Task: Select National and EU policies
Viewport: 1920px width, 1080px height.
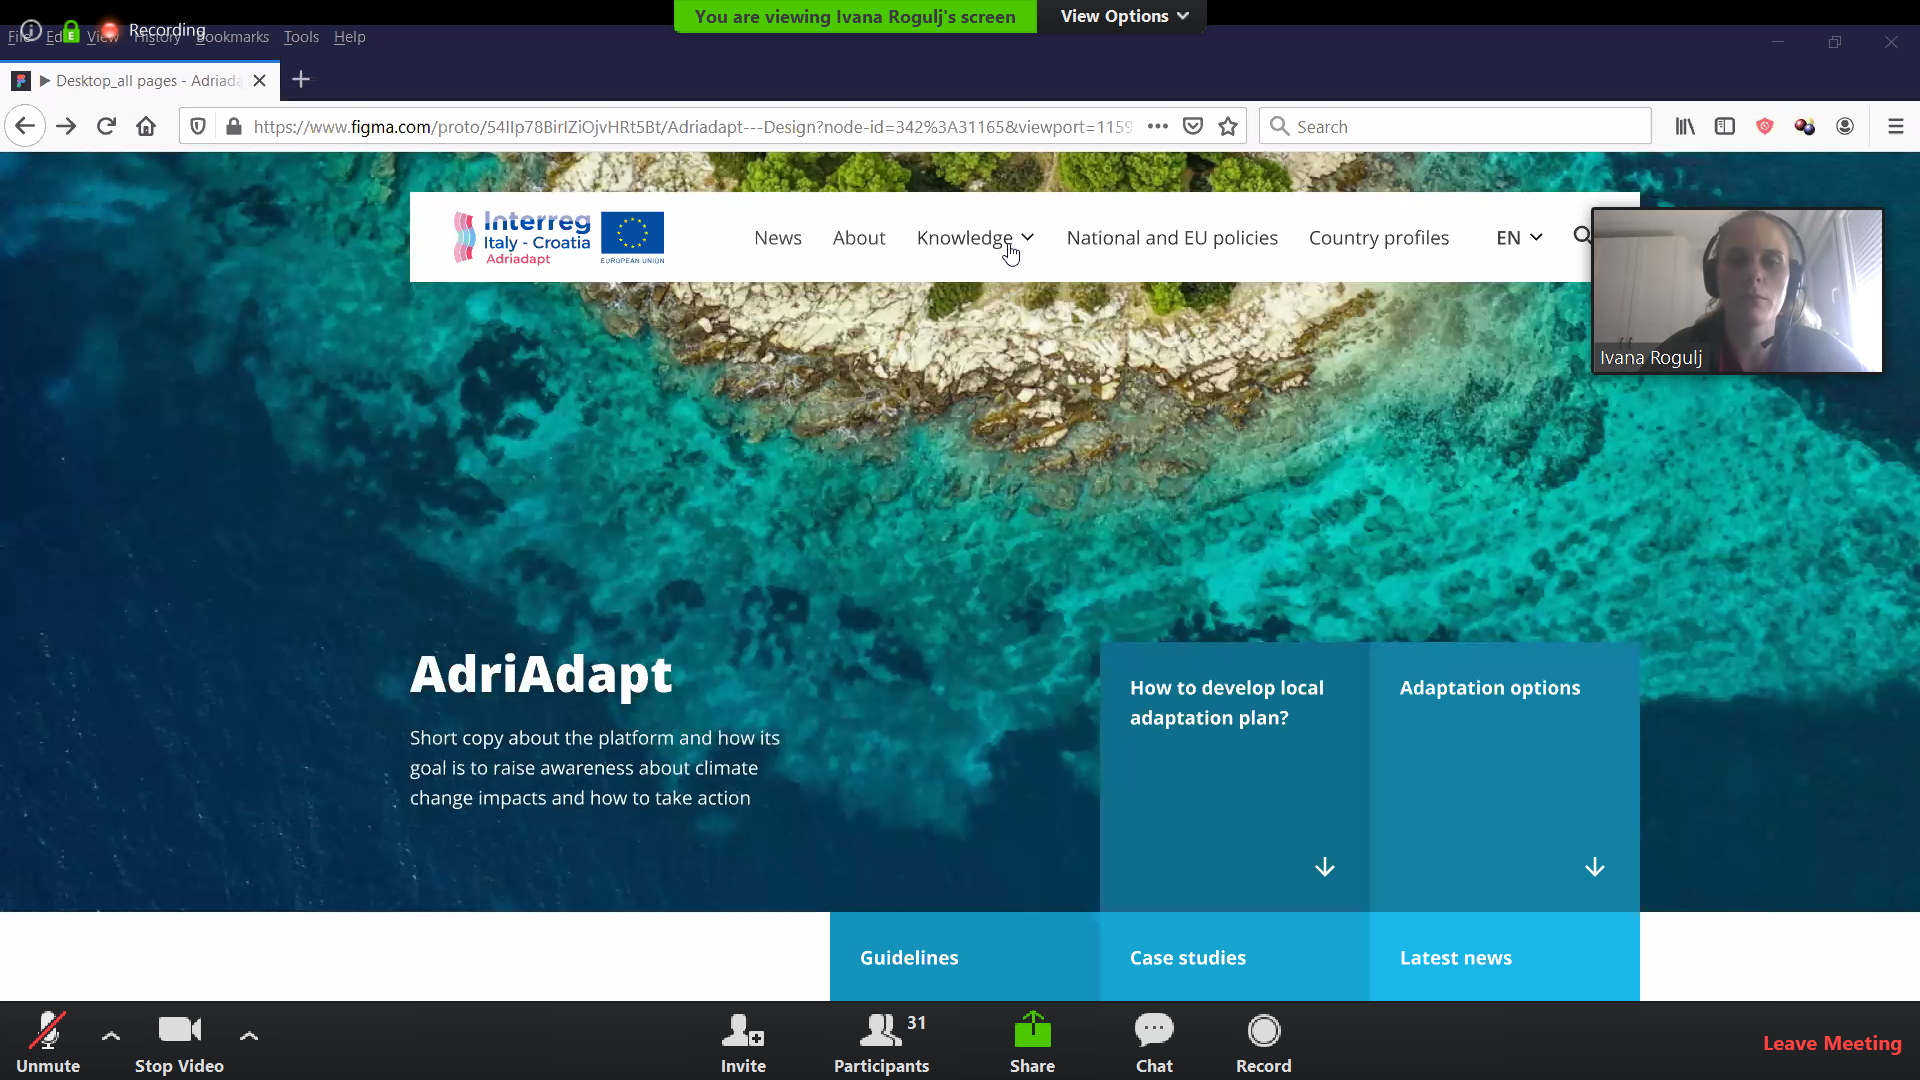Action: [x=1172, y=238]
